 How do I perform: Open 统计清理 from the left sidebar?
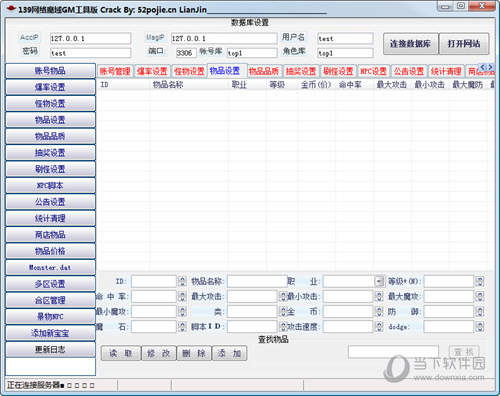(x=50, y=218)
